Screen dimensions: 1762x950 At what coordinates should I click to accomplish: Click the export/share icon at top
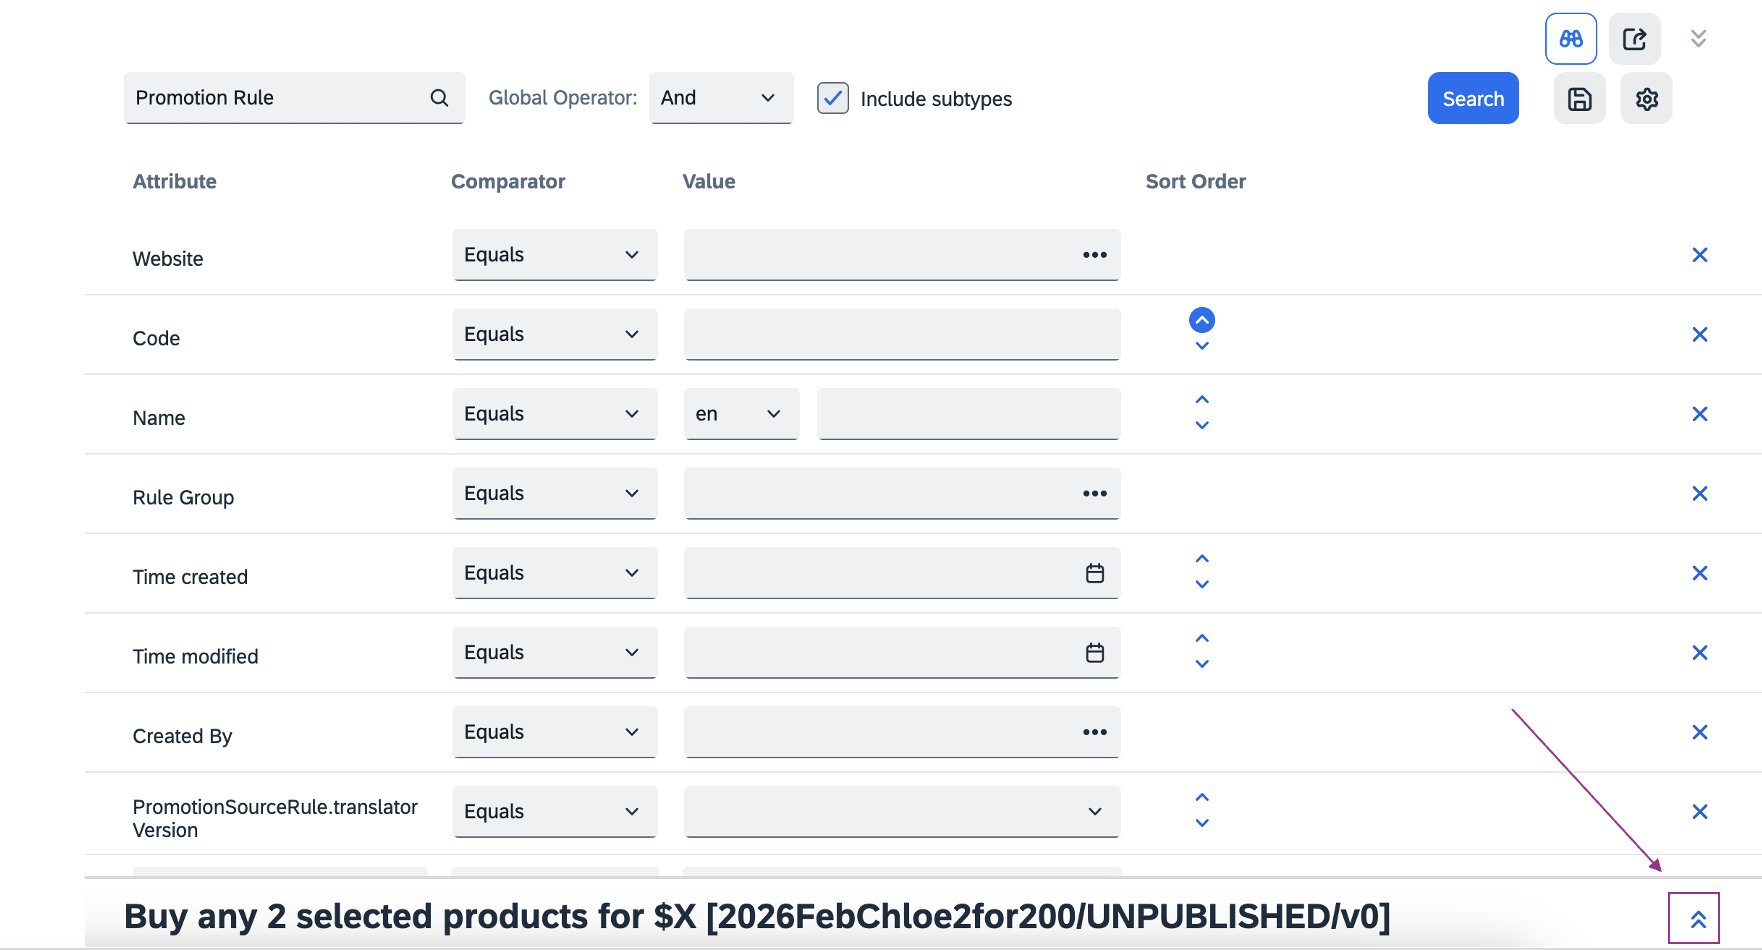[1634, 39]
